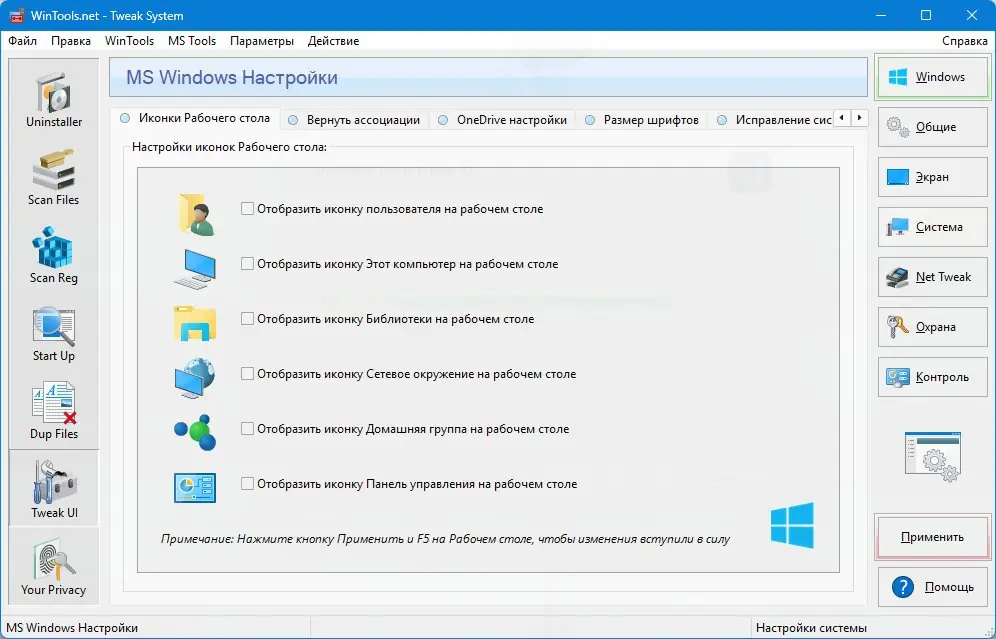Image resolution: width=996 pixels, height=639 pixels.
Task: Select the Windows settings button
Action: pyautogui.click(x=932, y=77)
